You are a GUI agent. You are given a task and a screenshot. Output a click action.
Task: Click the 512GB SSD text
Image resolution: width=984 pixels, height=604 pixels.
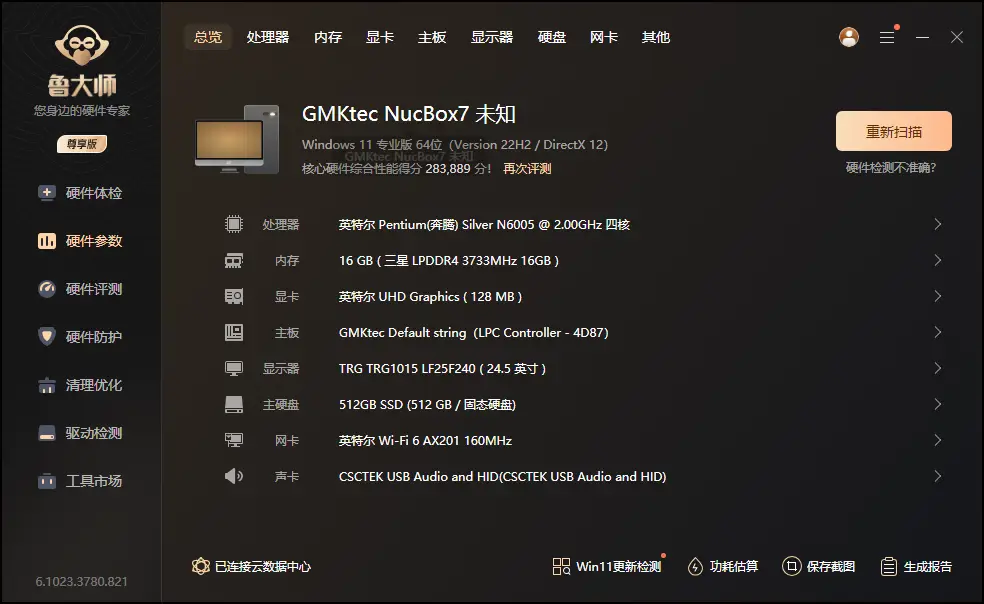click(x=427, y=405)
